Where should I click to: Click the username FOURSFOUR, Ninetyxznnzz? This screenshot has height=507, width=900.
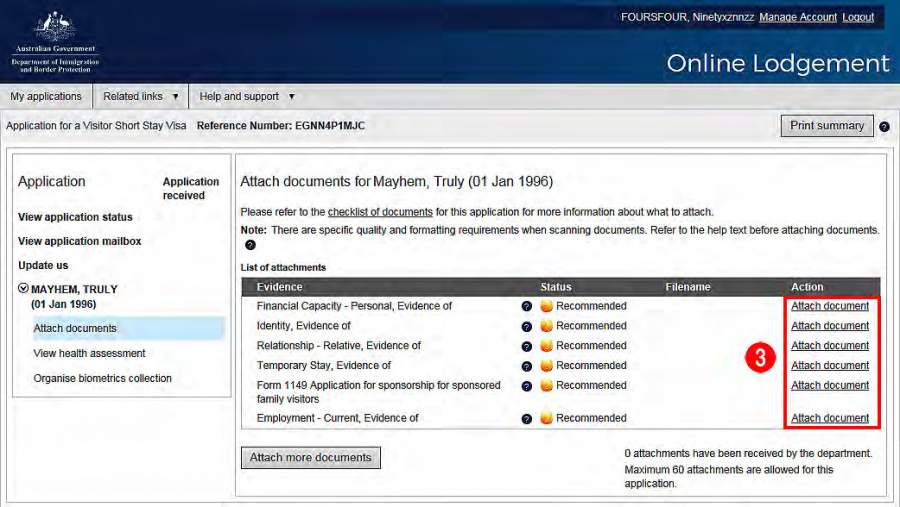pyautogui.click(x=688, y=17)
